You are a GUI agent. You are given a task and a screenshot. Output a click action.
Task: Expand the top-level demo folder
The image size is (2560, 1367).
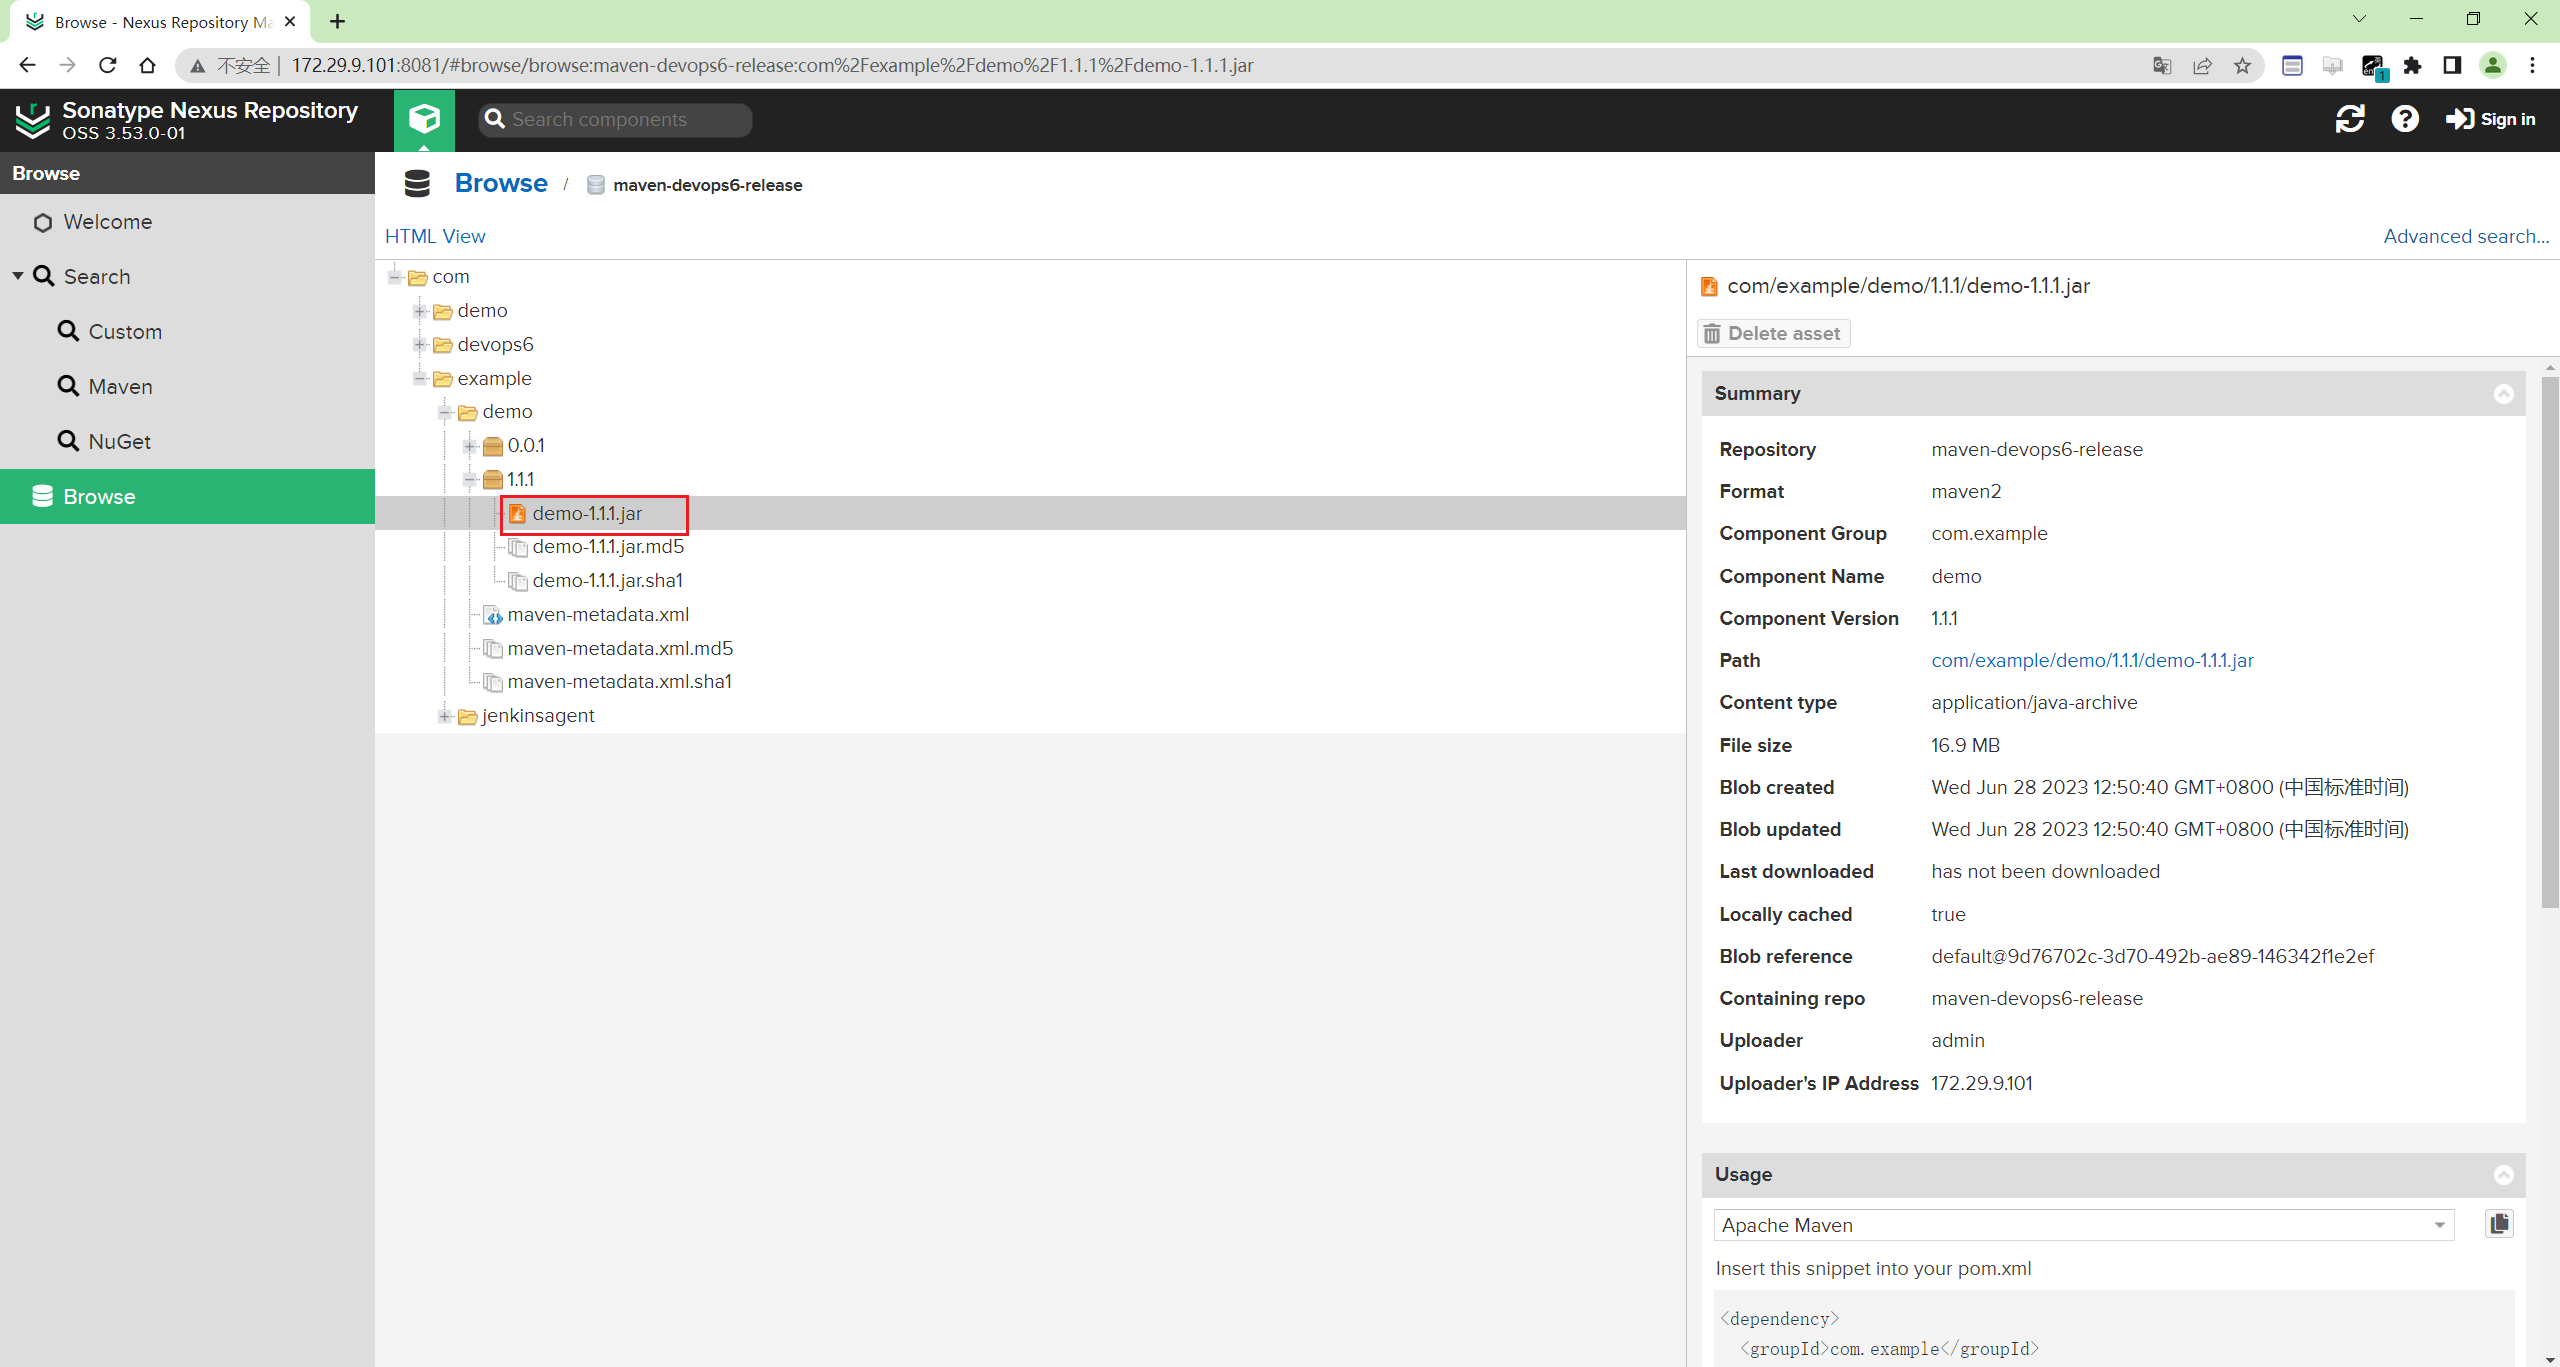[x=421, y=311]
